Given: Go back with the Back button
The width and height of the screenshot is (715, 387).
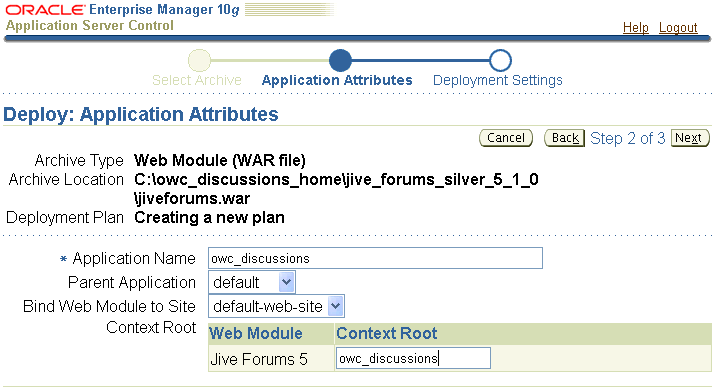Looking at the screenshot, I should [x=564, y=138].
